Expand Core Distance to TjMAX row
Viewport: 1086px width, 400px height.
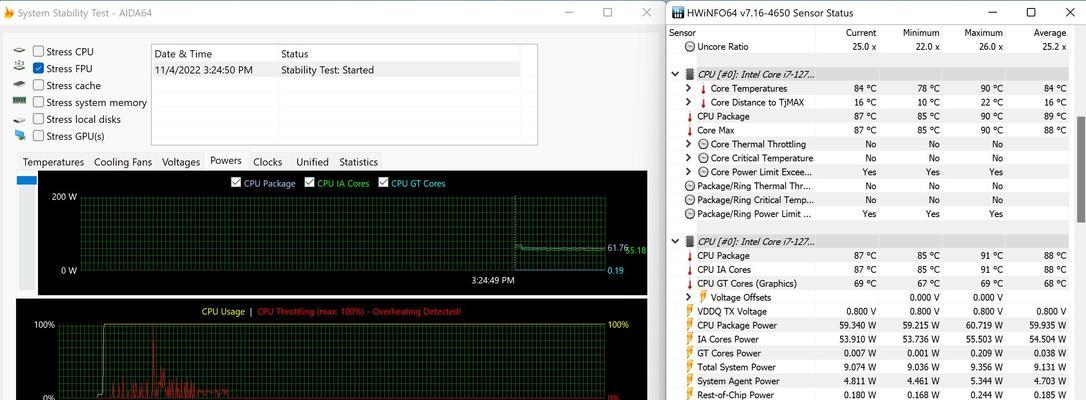[688, 102]
